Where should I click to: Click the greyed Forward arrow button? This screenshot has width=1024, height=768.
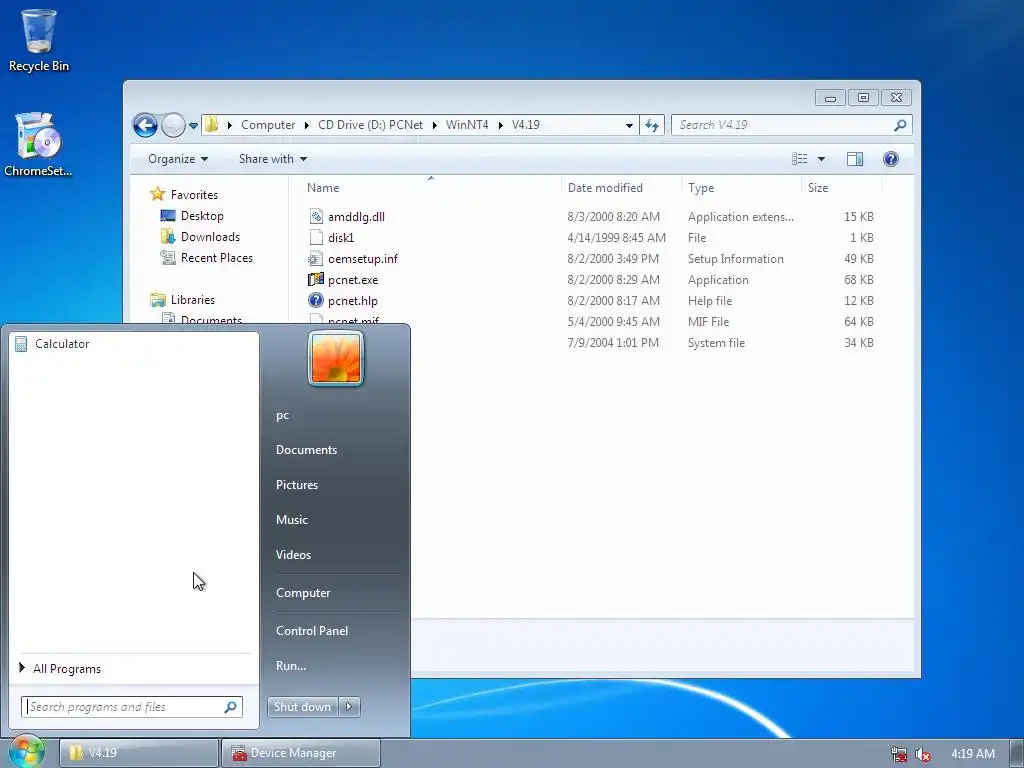coord(173,125)
